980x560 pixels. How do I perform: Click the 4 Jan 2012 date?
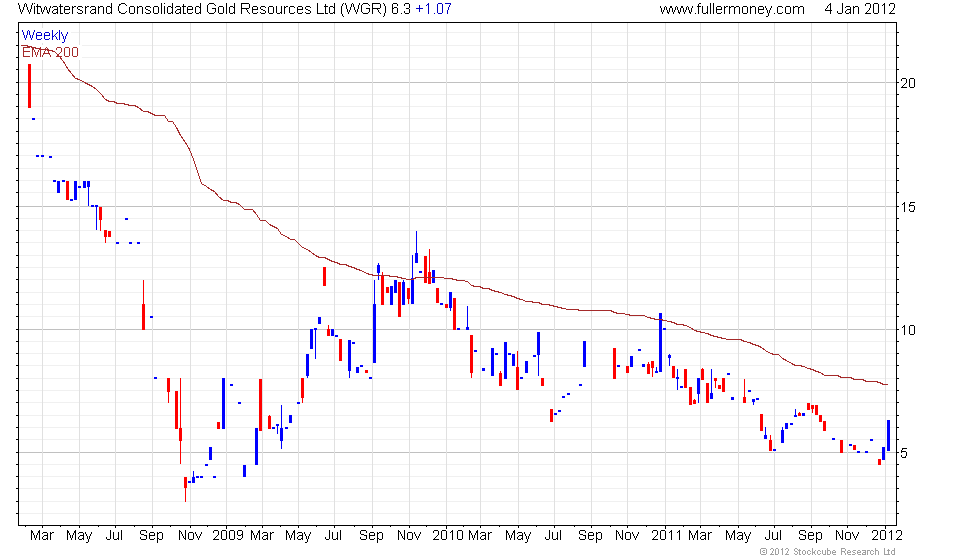pyautogui.click(x=860, y=9)
